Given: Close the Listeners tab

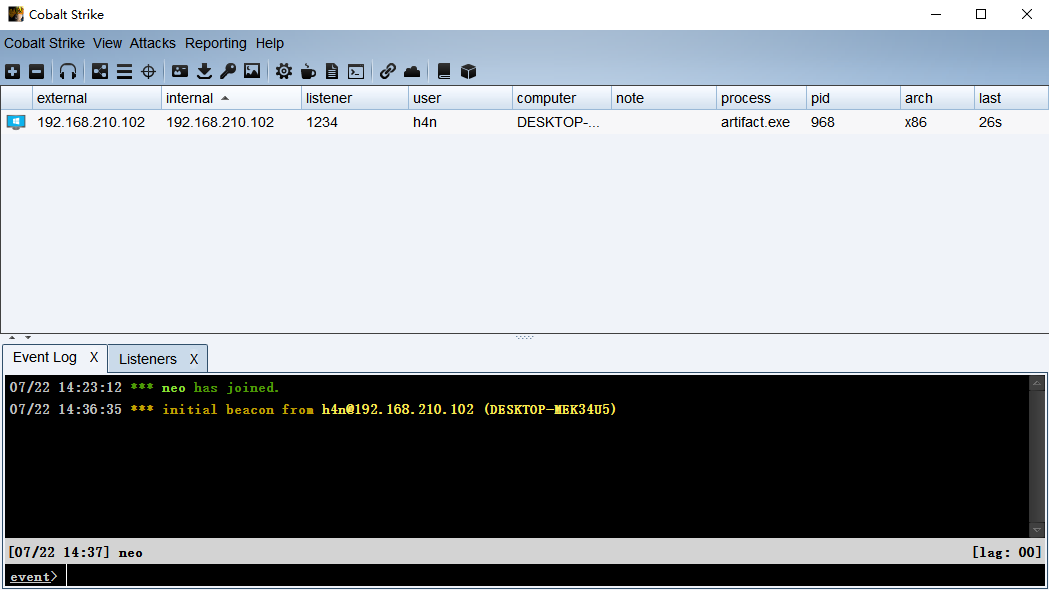Looking at the screenshot, I should tap(194, 359).
